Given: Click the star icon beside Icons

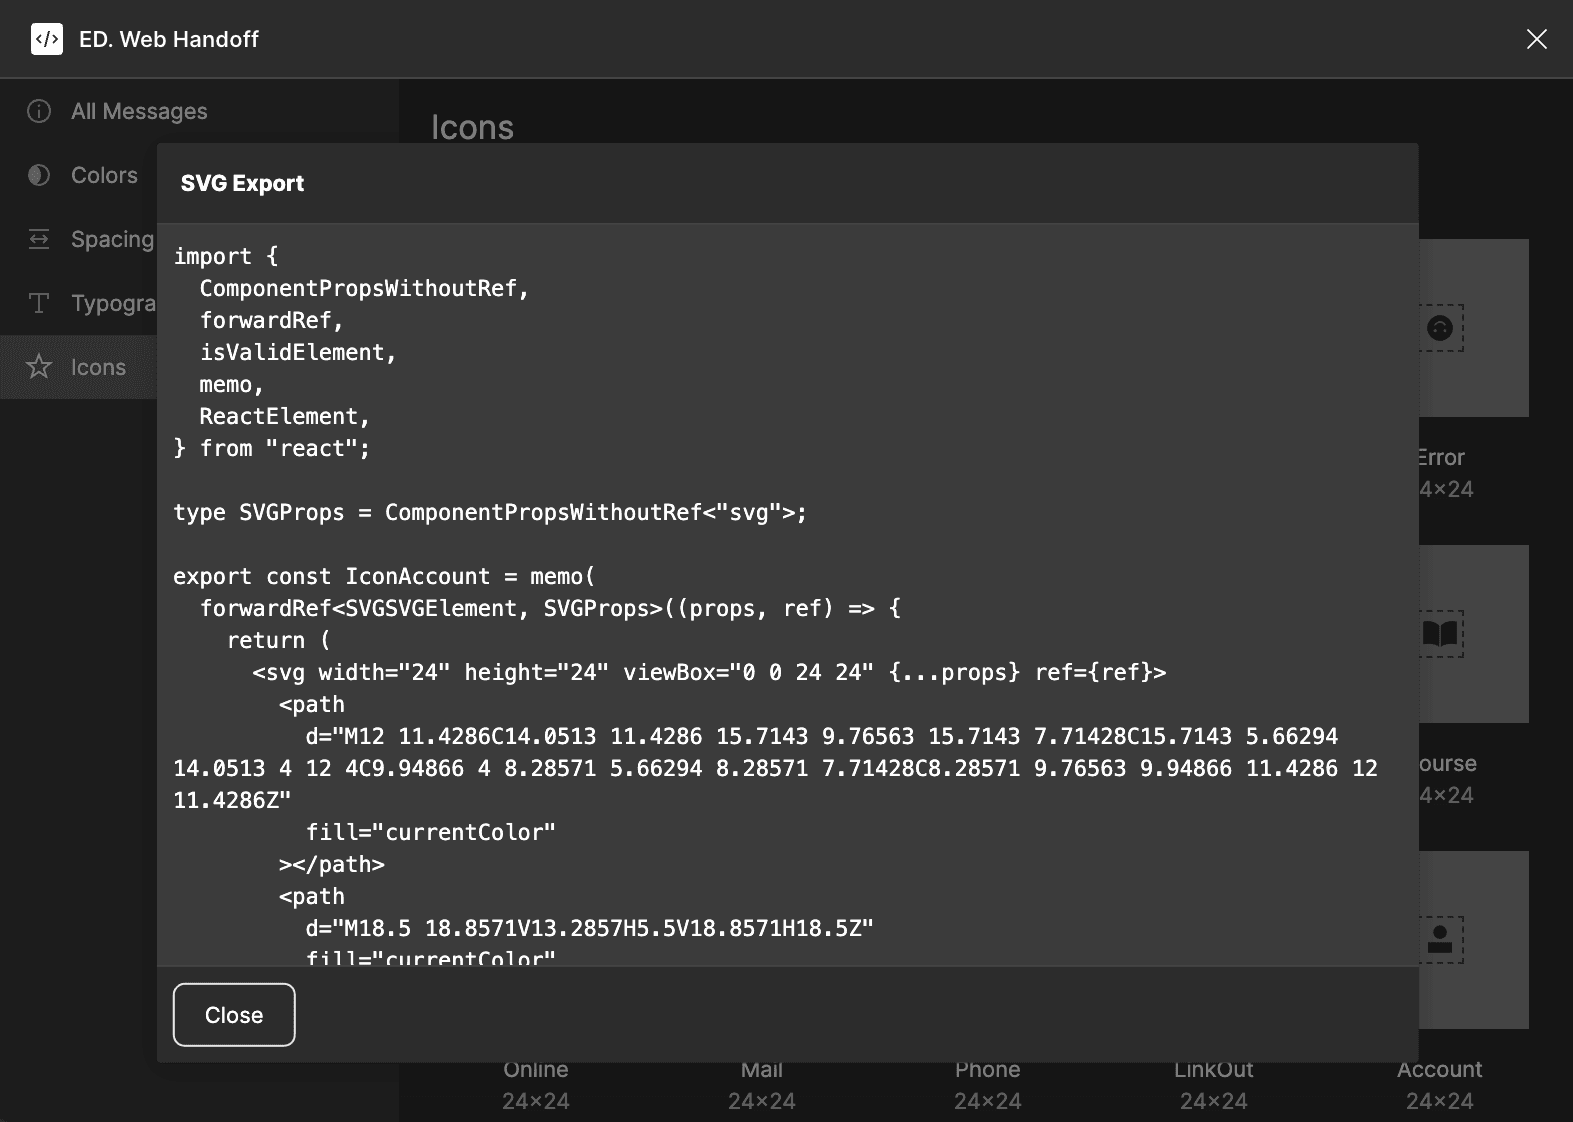Looking at the screenshot, I should click(39, 367).
